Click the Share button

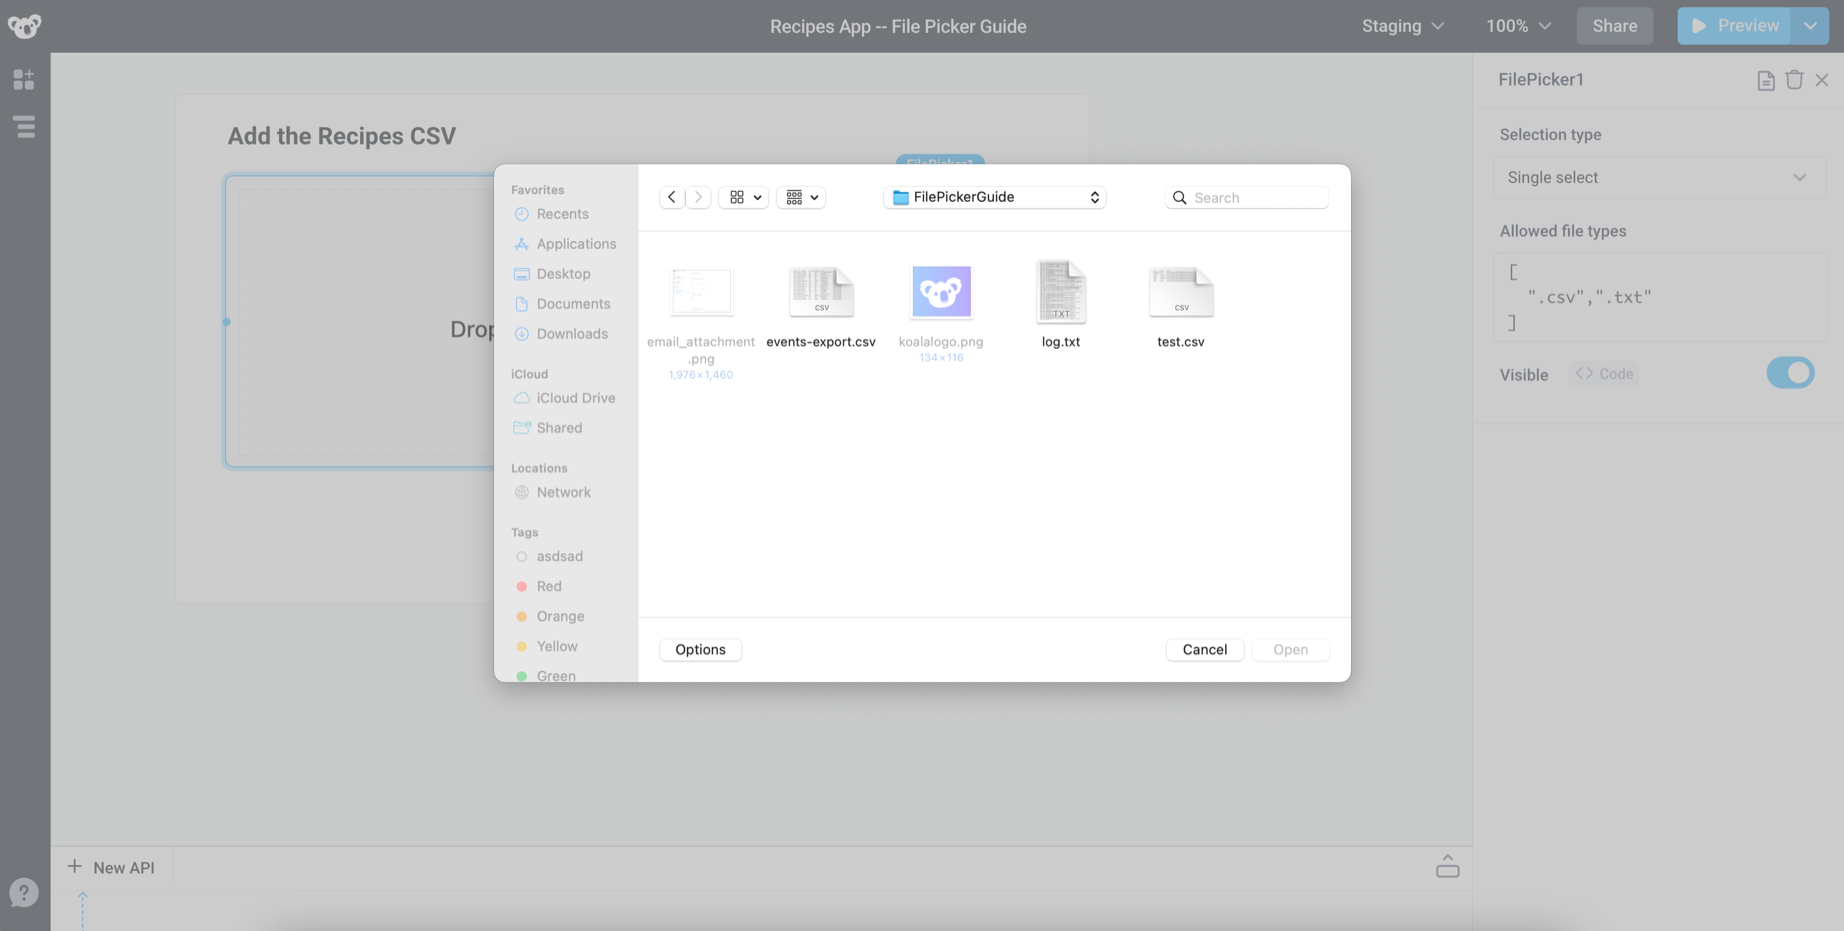click(x=1614, y=26)
